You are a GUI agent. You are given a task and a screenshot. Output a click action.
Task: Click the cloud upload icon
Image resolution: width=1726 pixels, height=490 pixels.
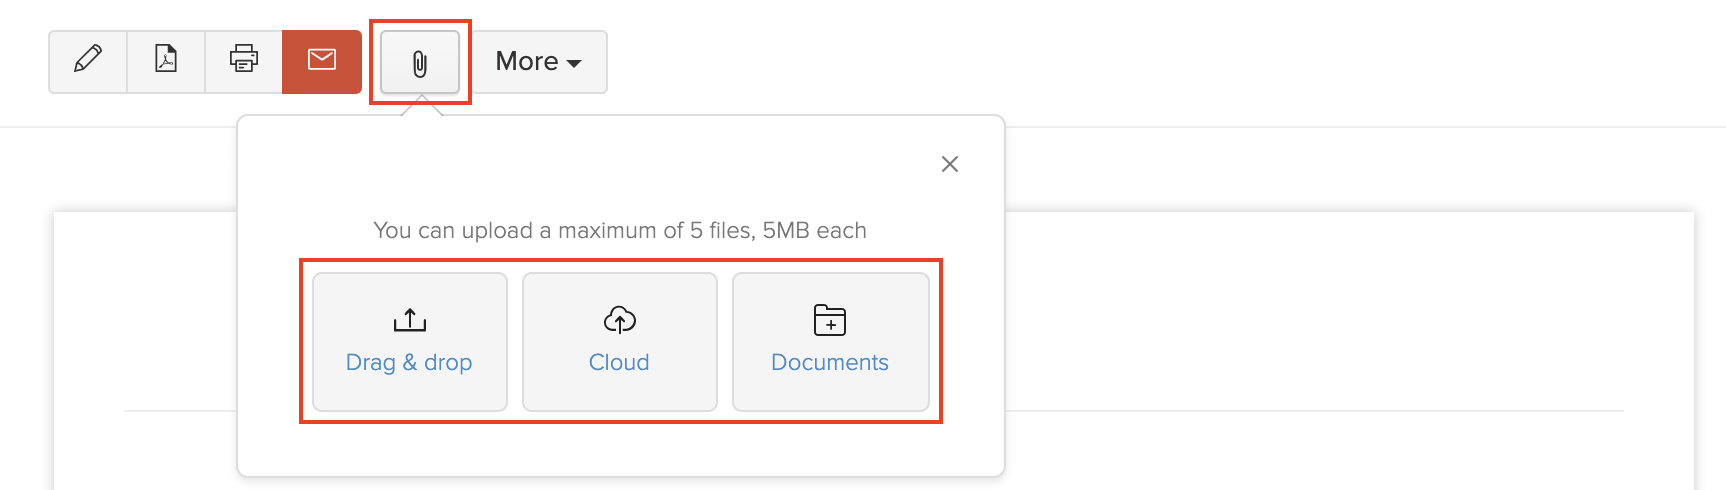[620, 320]
